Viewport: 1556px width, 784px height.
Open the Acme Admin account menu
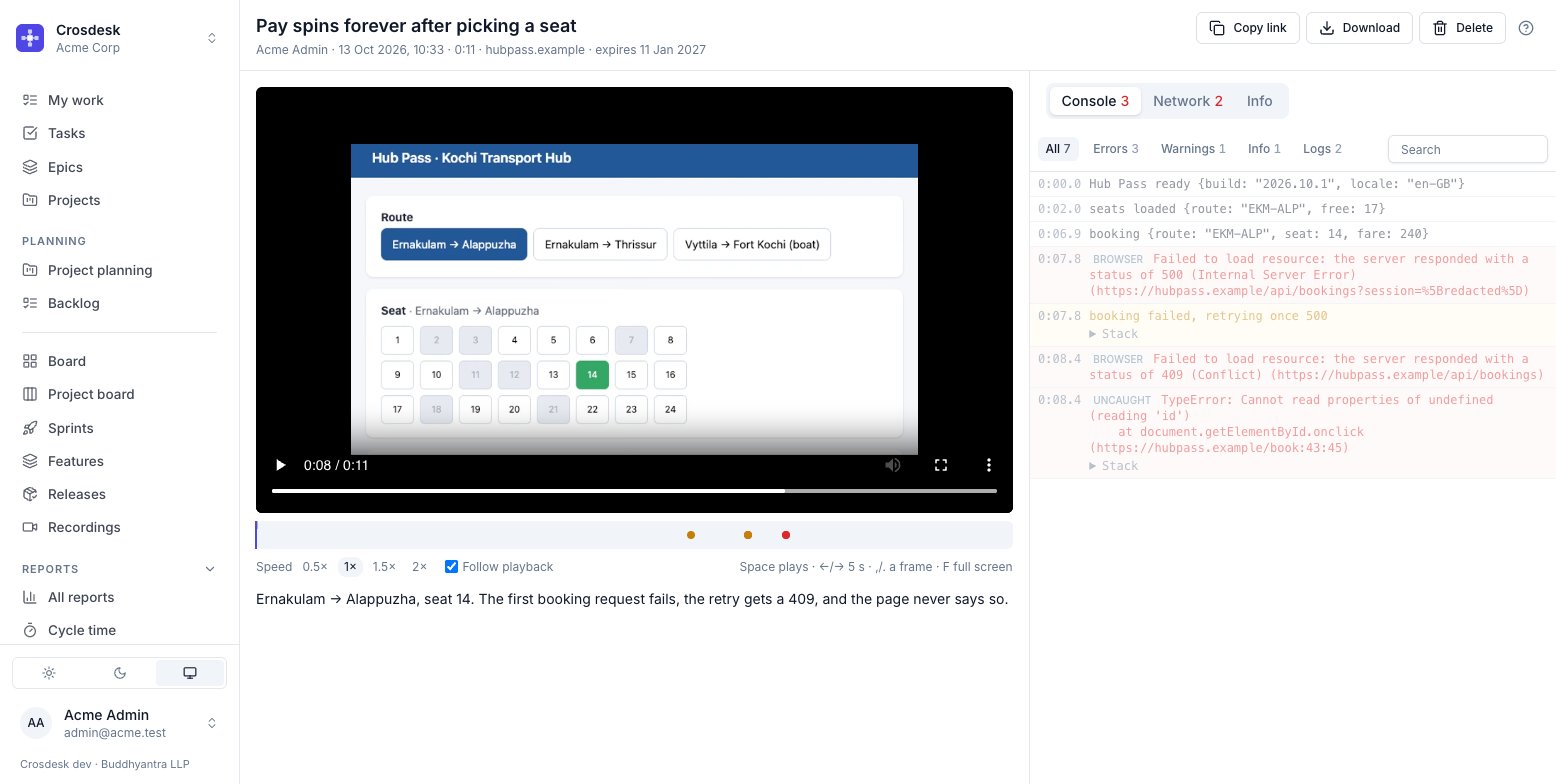[x=120, y=723]
